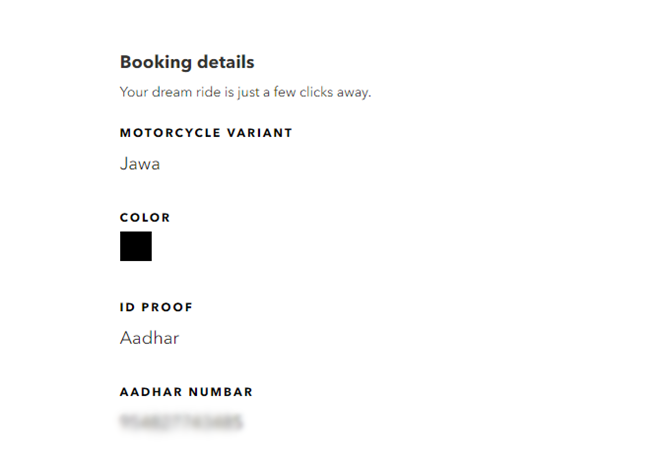
Task: Click the ID PROOF field label
Action: 156,307
